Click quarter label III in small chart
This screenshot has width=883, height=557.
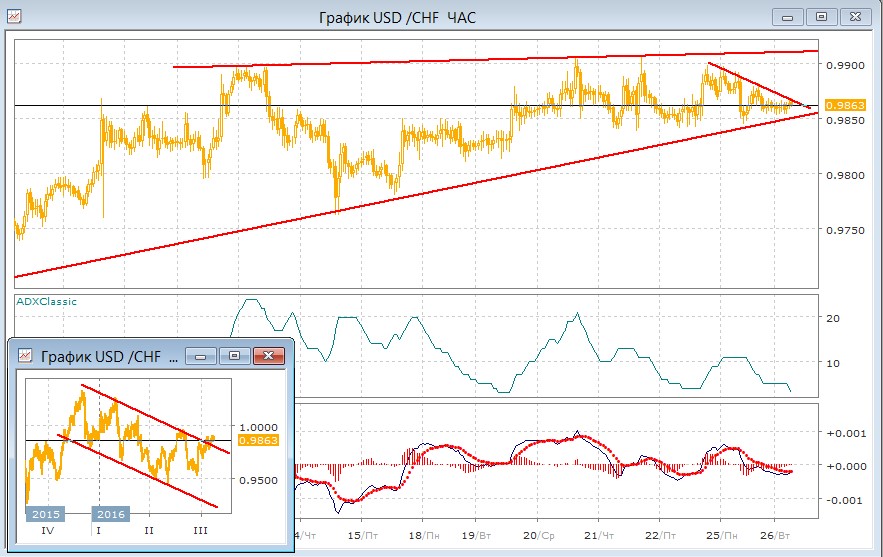click(200, 531)
